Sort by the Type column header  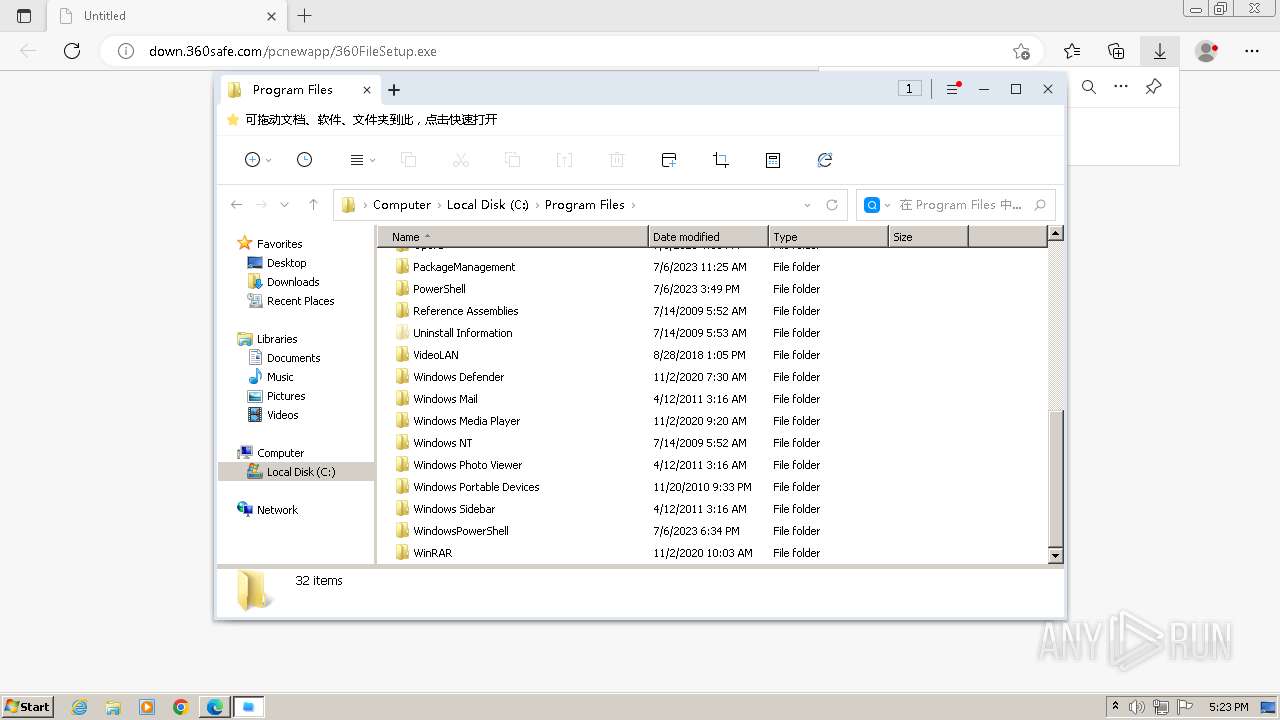(828, 237)
